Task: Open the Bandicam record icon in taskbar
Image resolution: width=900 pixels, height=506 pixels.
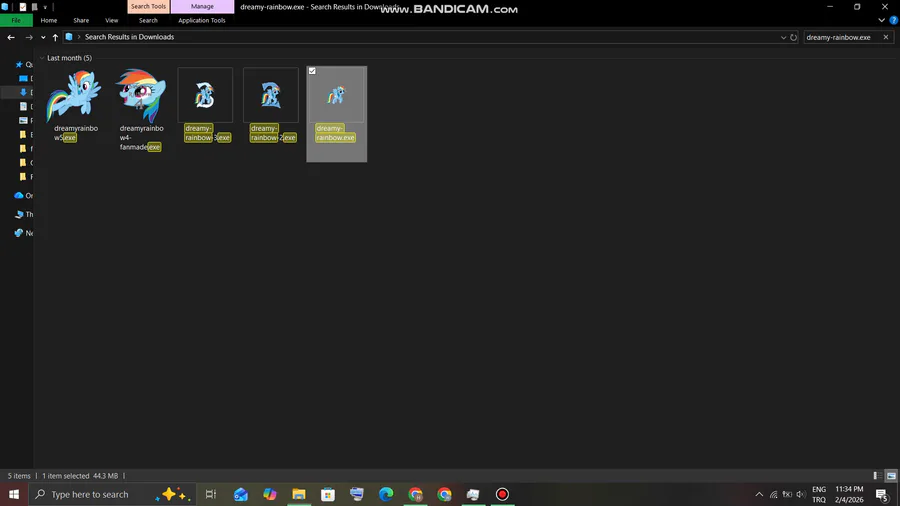Action: [x=502, y=494]
